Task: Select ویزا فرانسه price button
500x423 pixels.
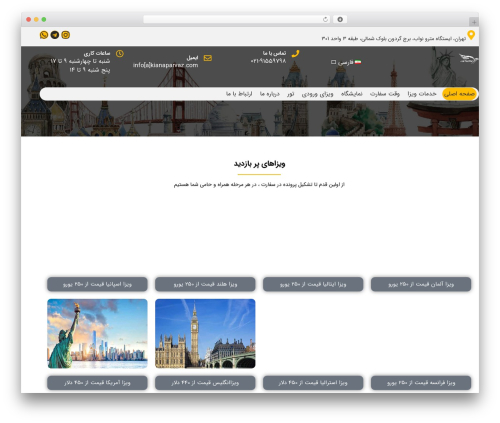Action: (x=421, y=383)
